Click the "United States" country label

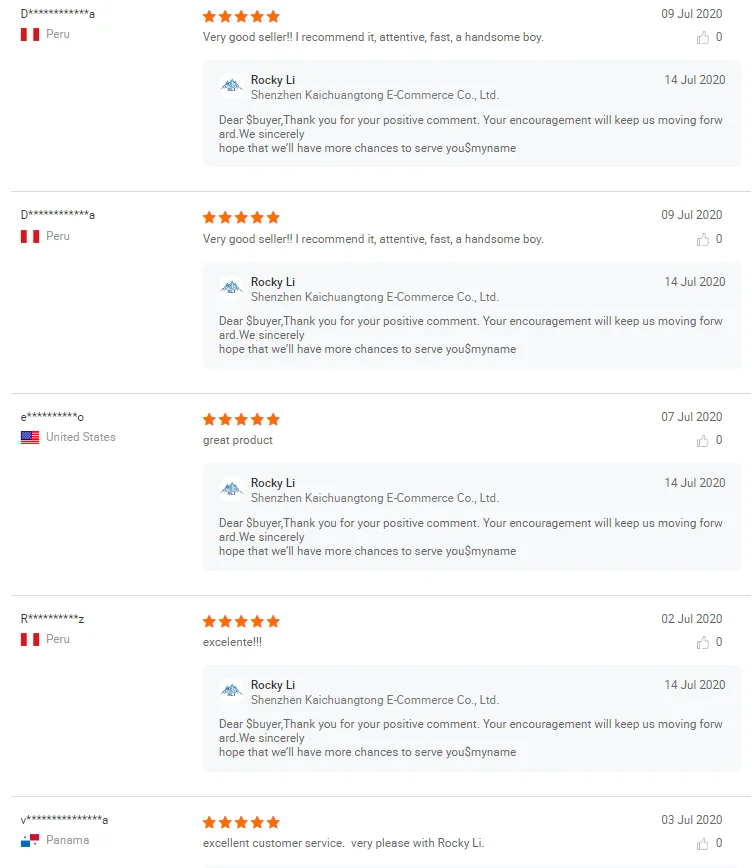(x=81, y=437)
